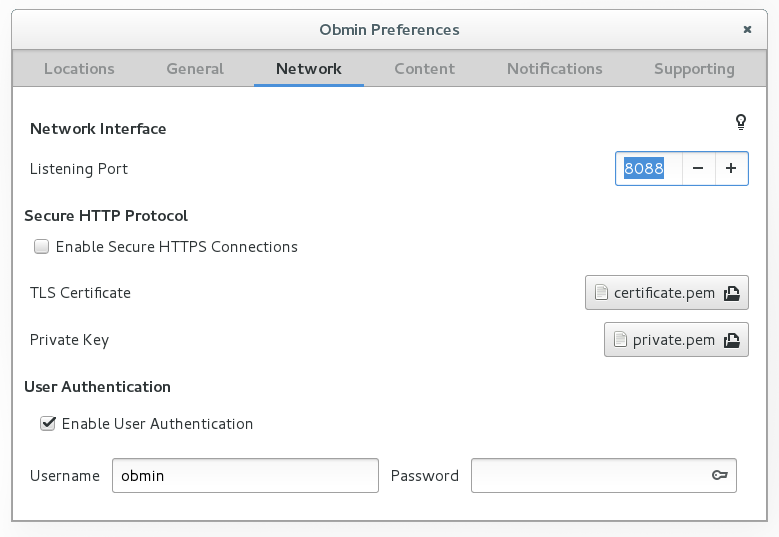Select the Content tab
Viewport: 779px width, 537px height.
tap(424, 69)
